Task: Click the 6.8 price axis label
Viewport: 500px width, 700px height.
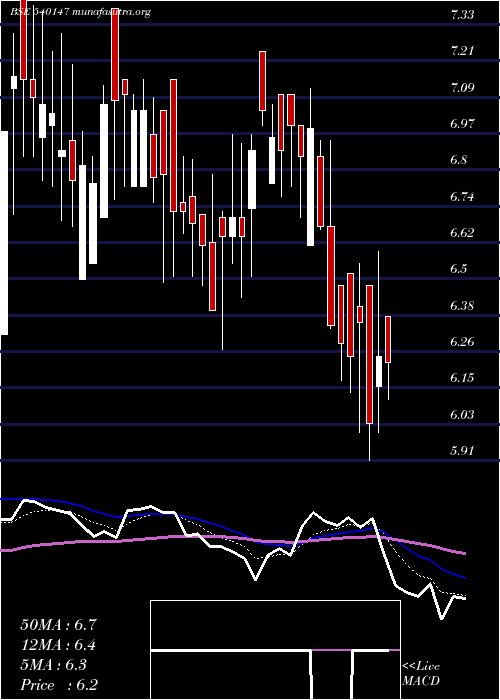Action: tap(458, 160)
